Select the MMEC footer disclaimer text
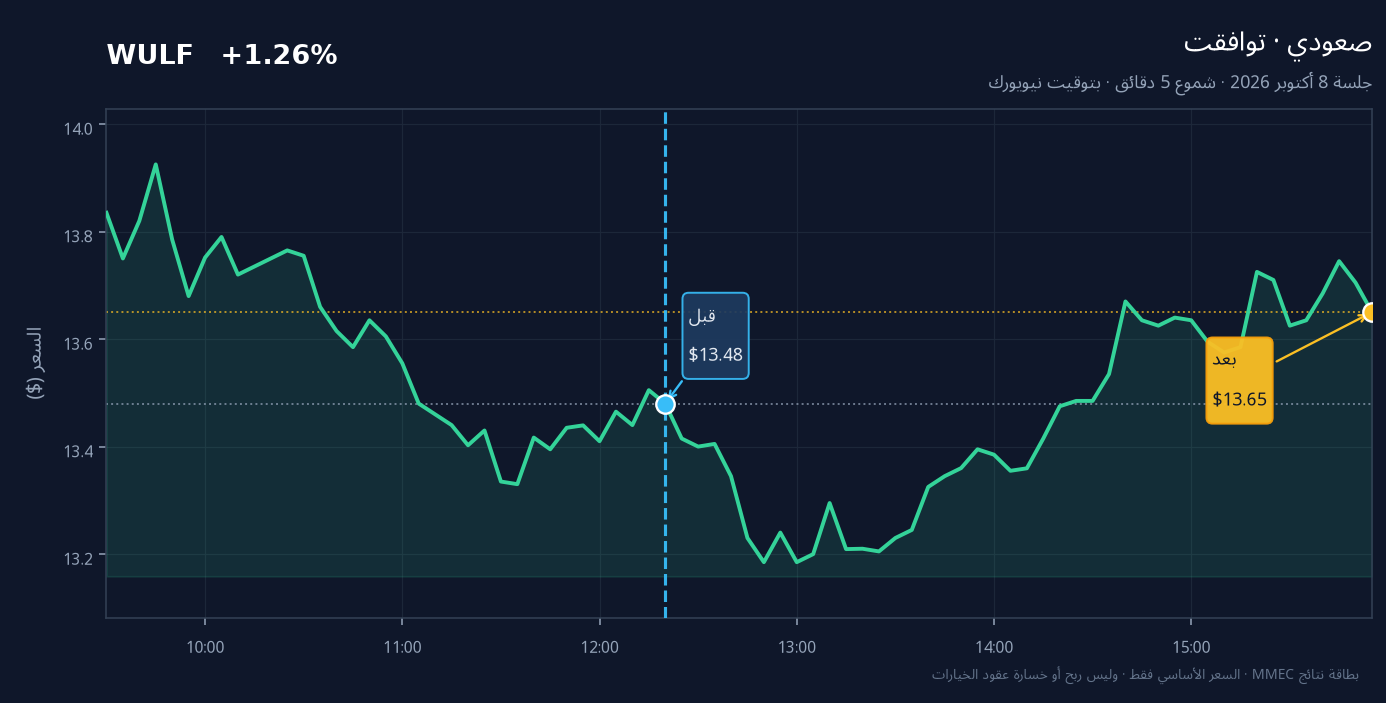Viewport: 1386px width, 703px height. 1145,675
